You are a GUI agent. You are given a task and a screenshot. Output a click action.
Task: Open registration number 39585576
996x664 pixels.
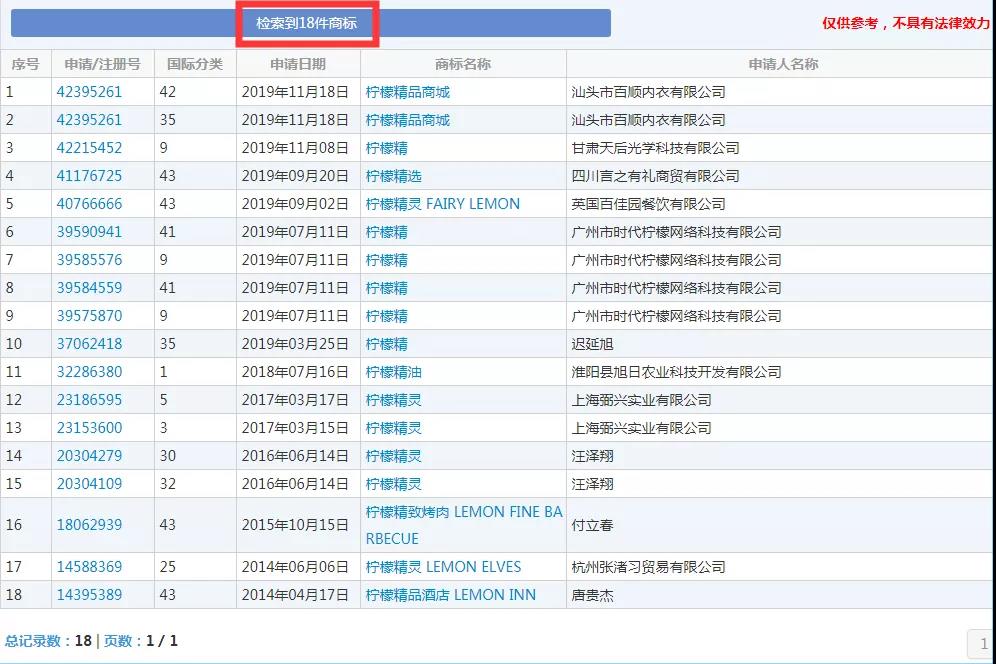pyautogui.click(x=89, y=260)
